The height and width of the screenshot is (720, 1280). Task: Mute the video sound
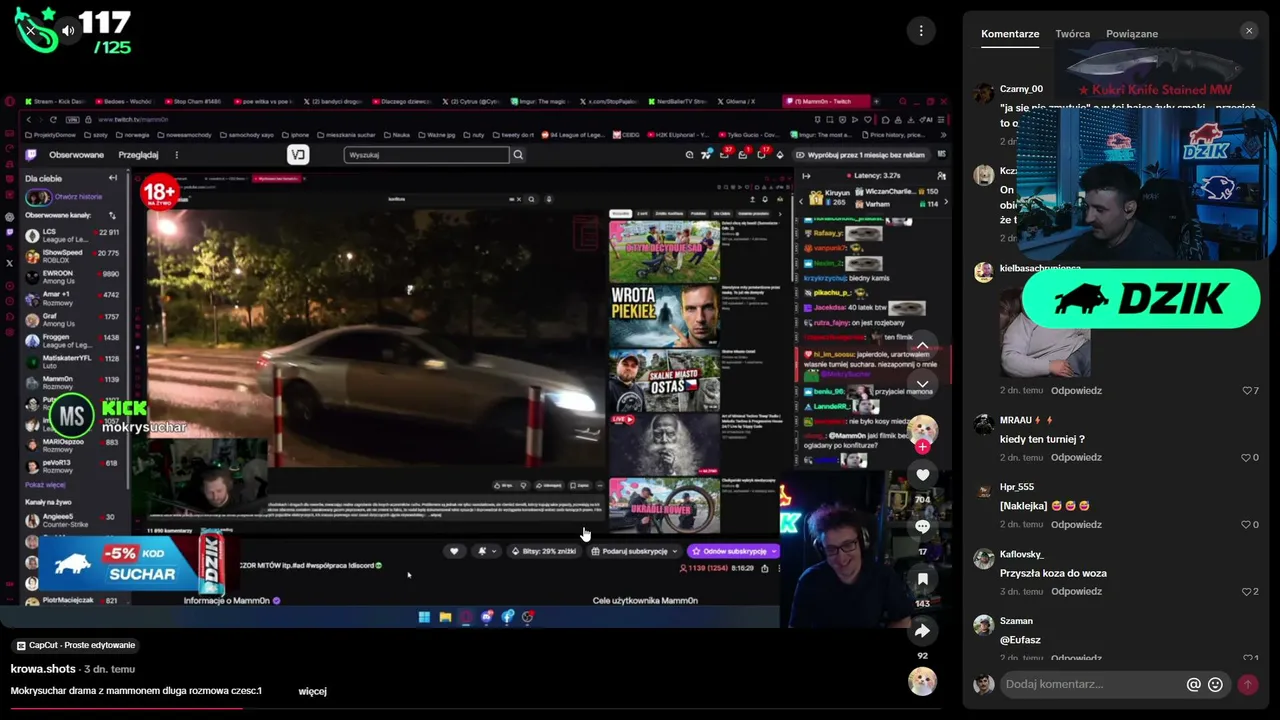[68, 31]
